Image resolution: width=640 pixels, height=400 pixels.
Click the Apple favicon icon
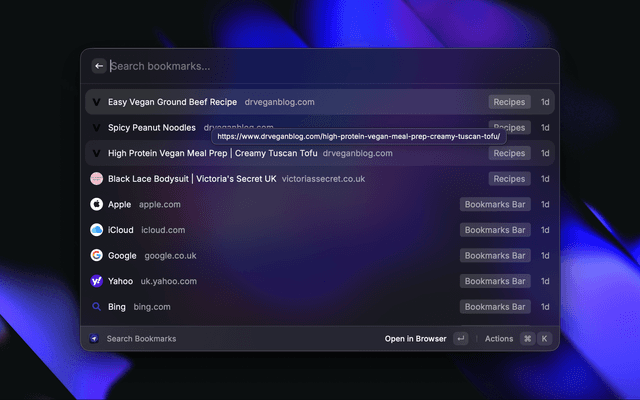(96, 204)
